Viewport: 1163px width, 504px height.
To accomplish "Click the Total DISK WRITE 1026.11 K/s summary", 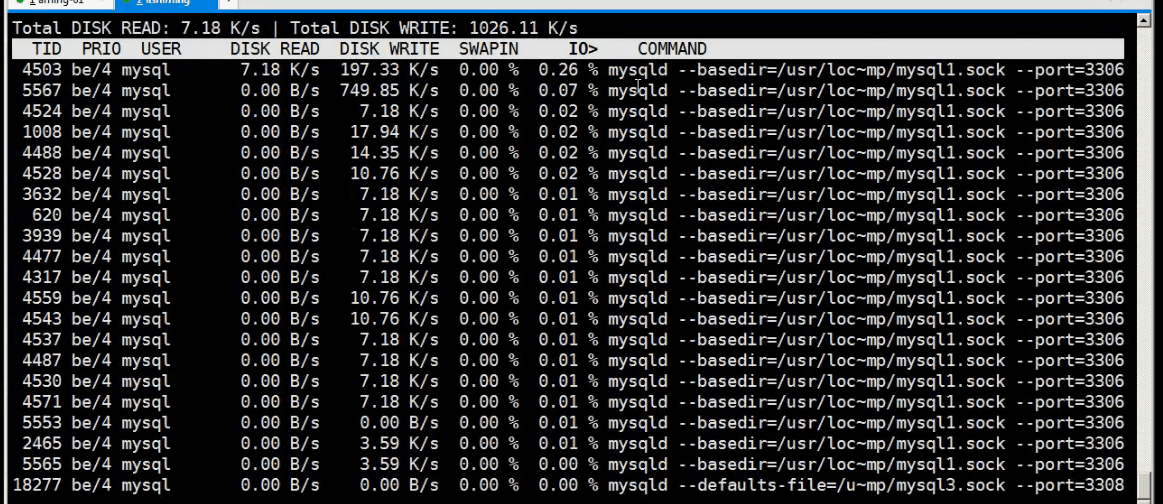I will pyautogui.click(x=434, y=28).
